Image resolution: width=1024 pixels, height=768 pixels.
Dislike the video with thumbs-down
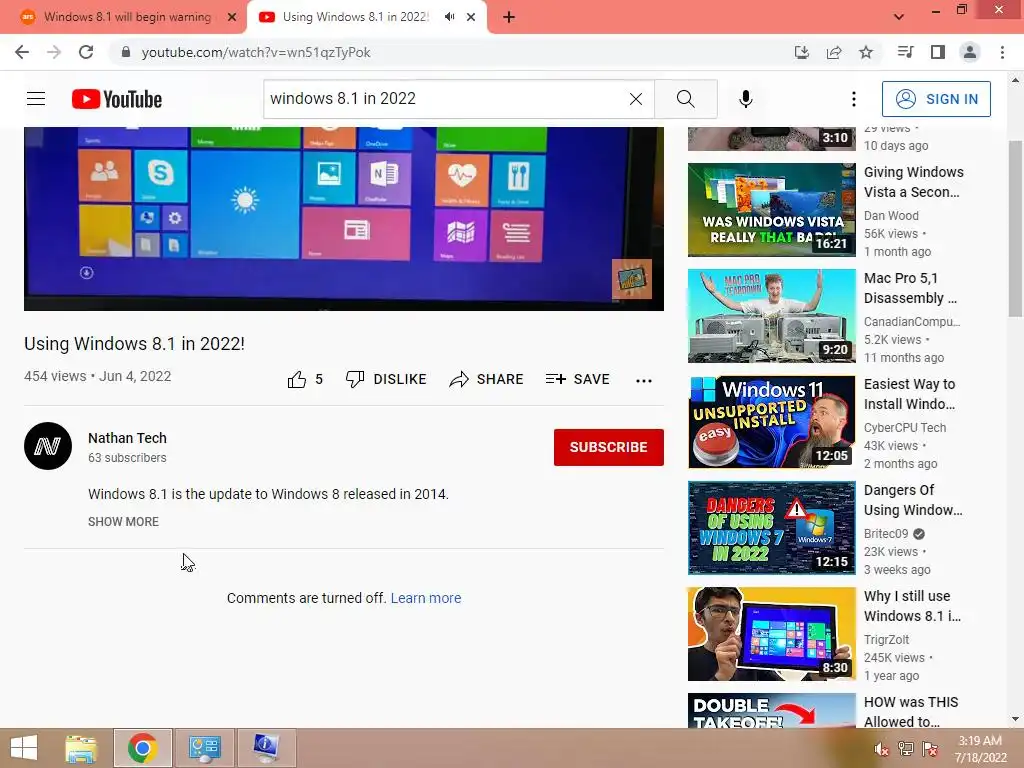[386, 379]
